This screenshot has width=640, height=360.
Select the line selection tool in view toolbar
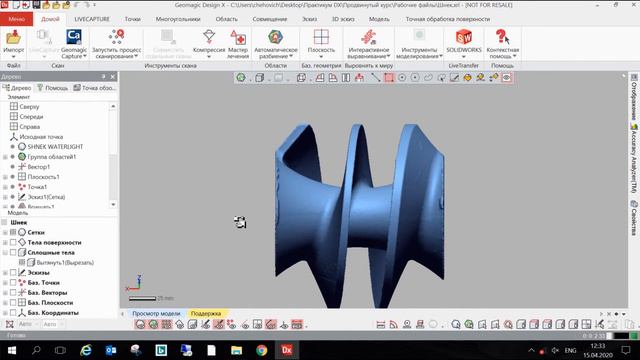[376, 78]
